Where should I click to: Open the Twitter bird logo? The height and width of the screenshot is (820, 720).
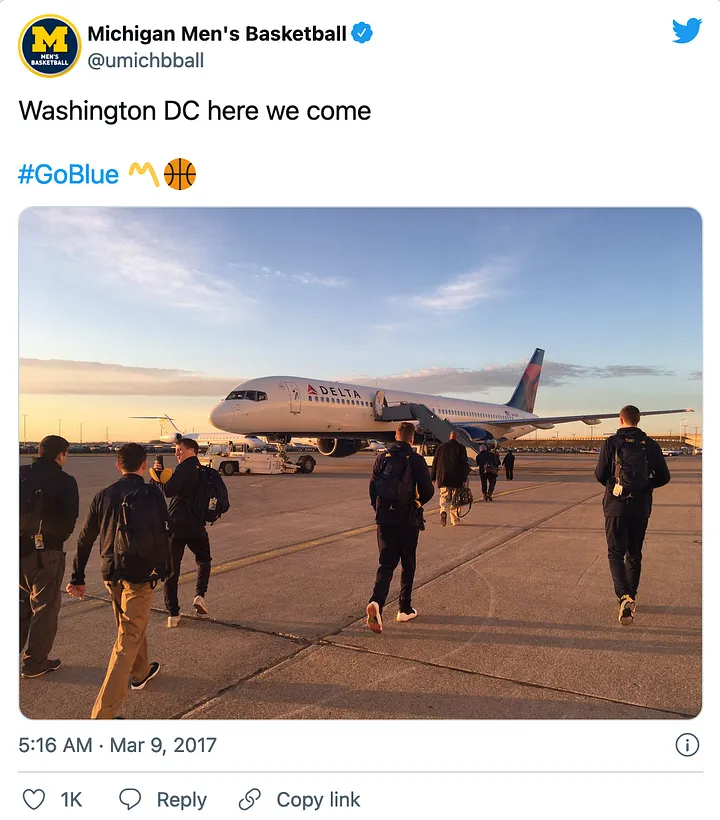click(687, 30)
